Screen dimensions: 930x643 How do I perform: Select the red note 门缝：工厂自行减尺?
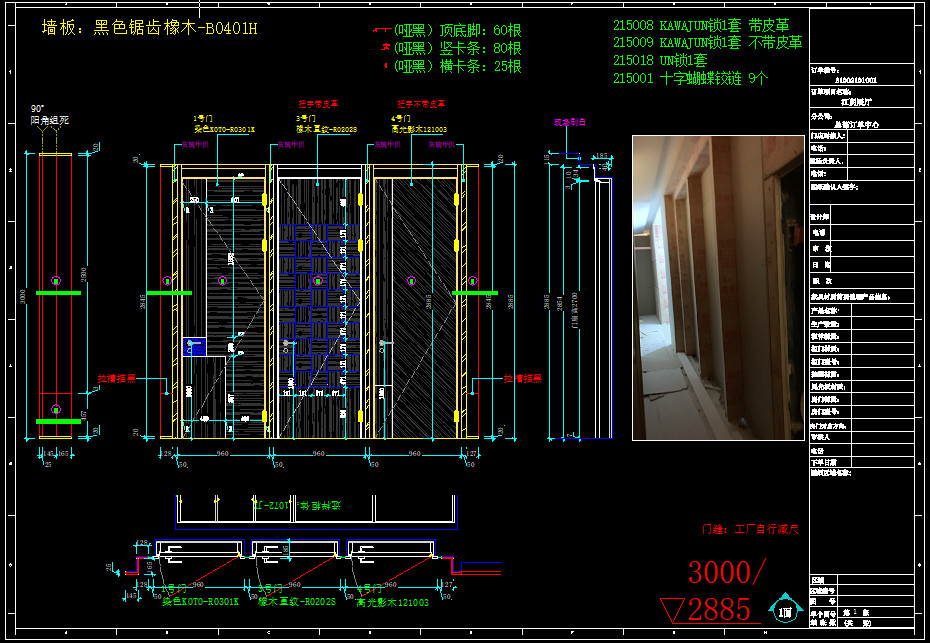pos(751,528)
